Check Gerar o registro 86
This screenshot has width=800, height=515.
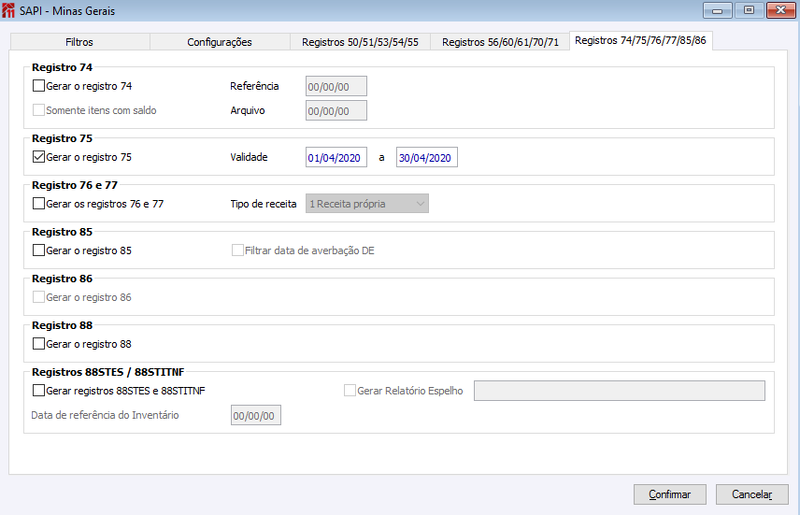39,297
